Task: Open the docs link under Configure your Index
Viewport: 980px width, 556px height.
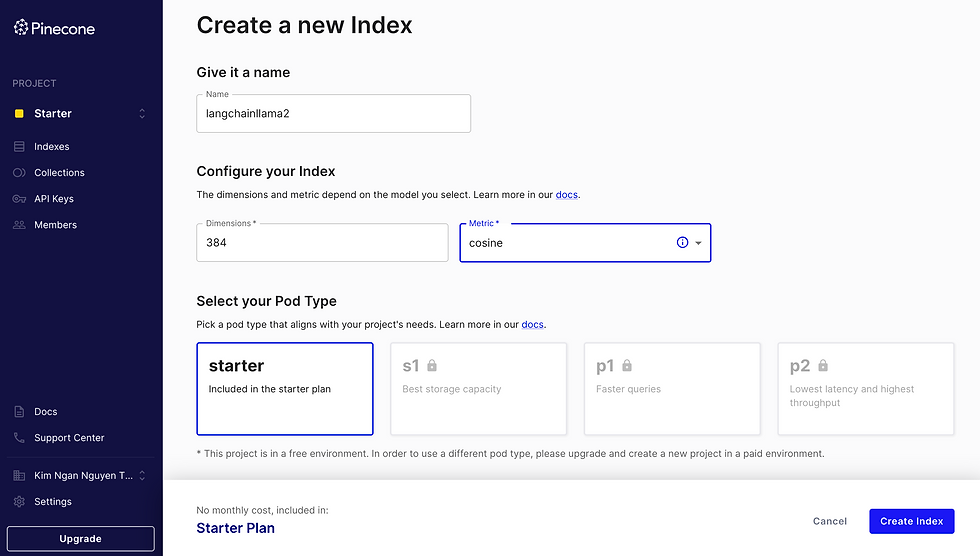Action: tap(567, 195)
